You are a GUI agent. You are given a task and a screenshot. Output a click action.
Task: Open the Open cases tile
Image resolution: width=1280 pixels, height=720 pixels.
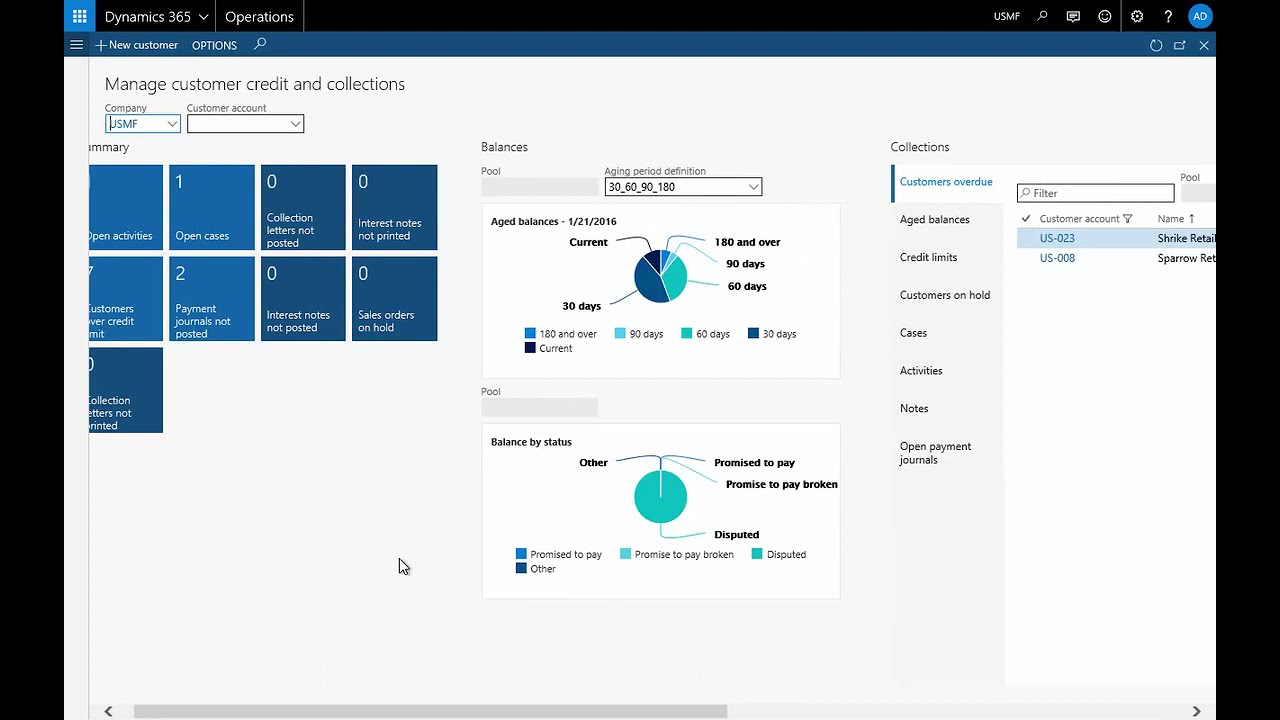(212, 207)
